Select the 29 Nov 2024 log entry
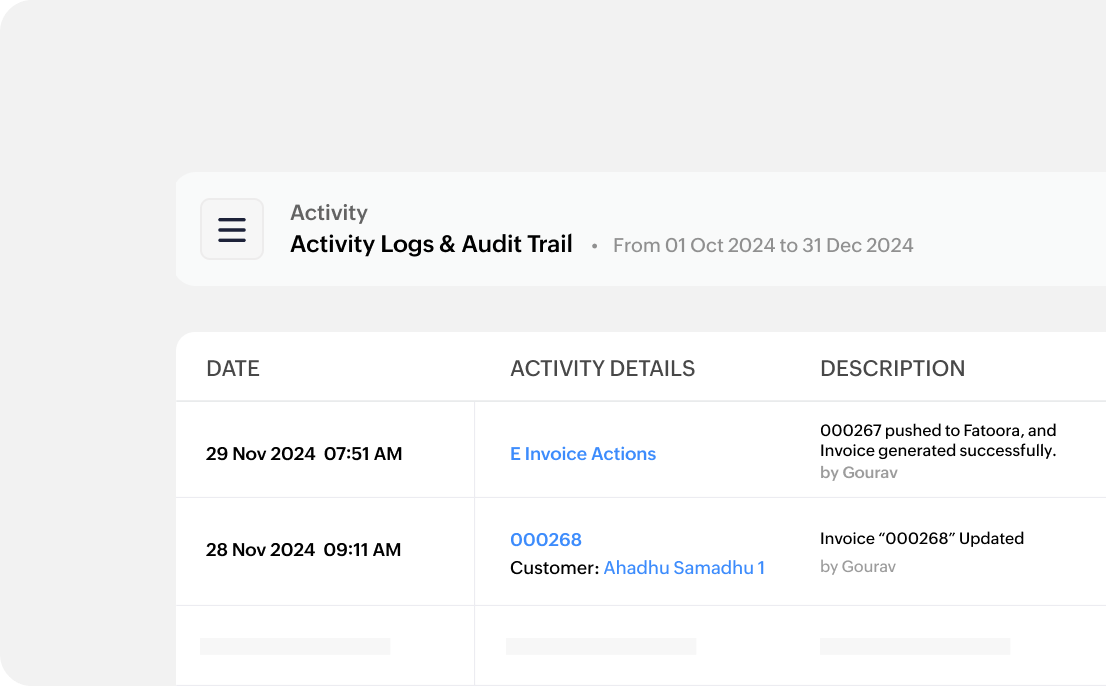 click(x=304, y=453)
